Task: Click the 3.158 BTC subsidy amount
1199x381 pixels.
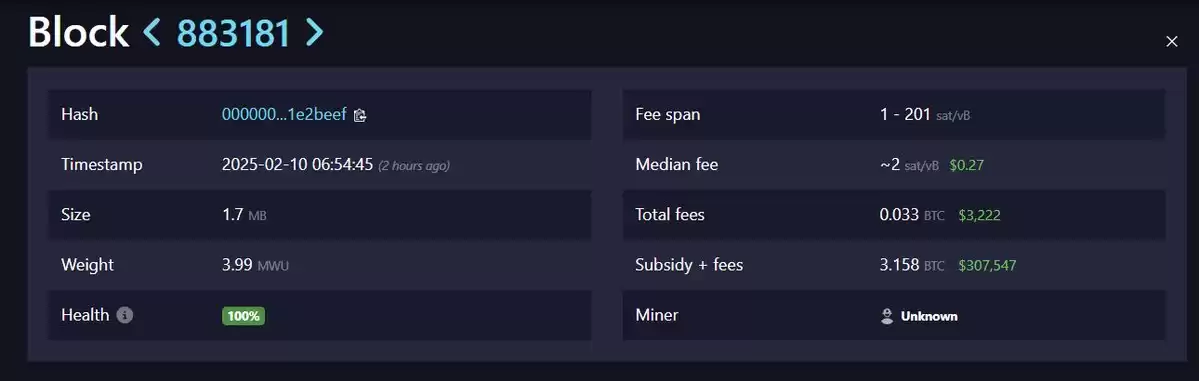Action: point(912,265)
